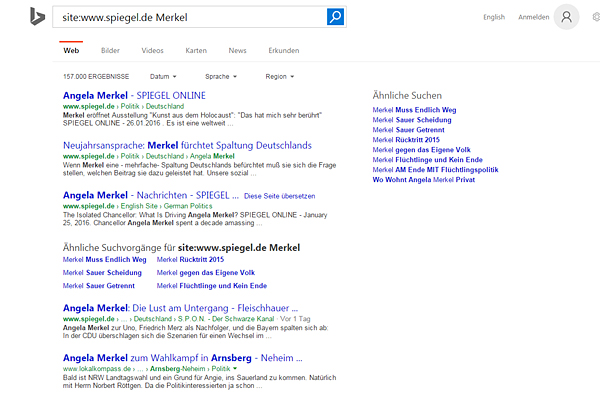Open the Erkunden tab

283,50
